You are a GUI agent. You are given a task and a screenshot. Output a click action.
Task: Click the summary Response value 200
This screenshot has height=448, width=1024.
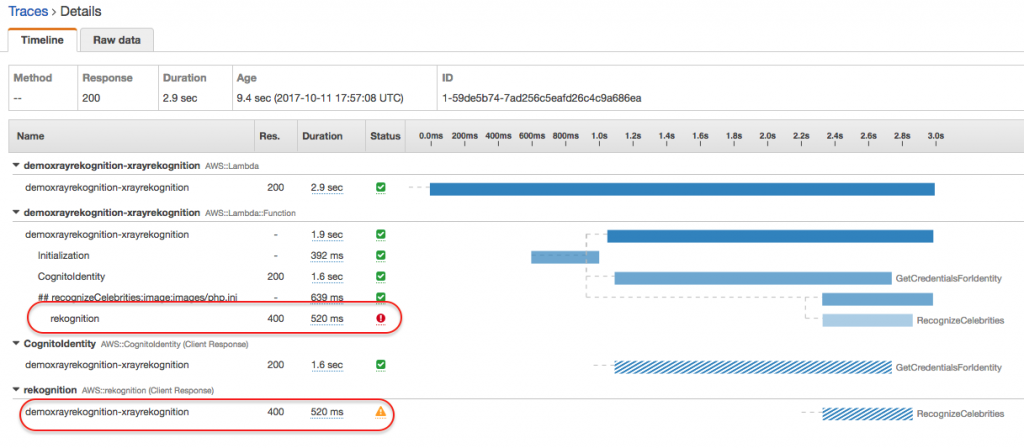[x=91, y=98]
